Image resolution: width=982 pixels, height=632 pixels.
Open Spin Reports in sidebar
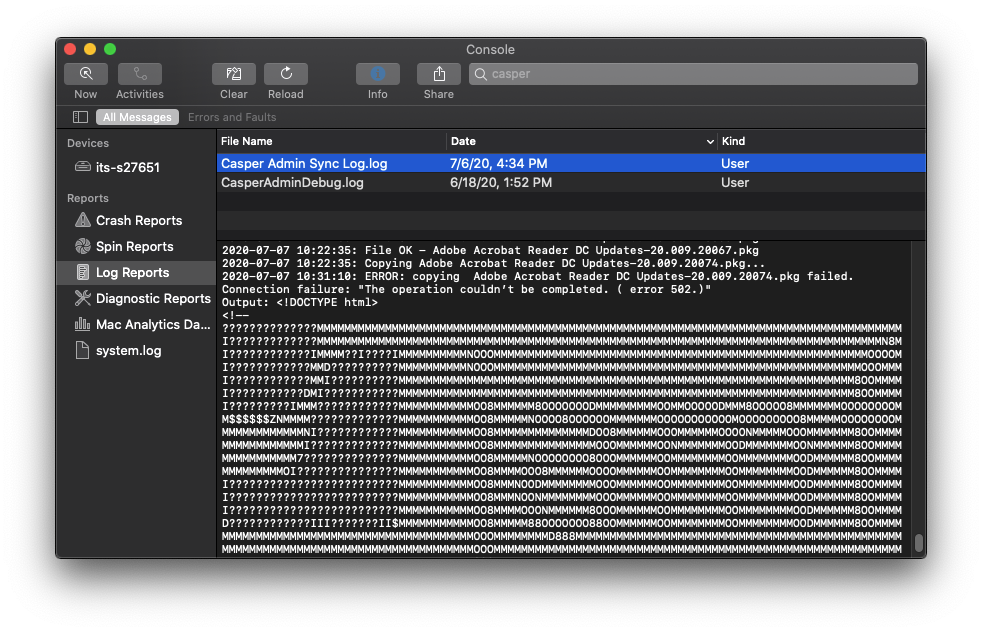coord(137,247)
